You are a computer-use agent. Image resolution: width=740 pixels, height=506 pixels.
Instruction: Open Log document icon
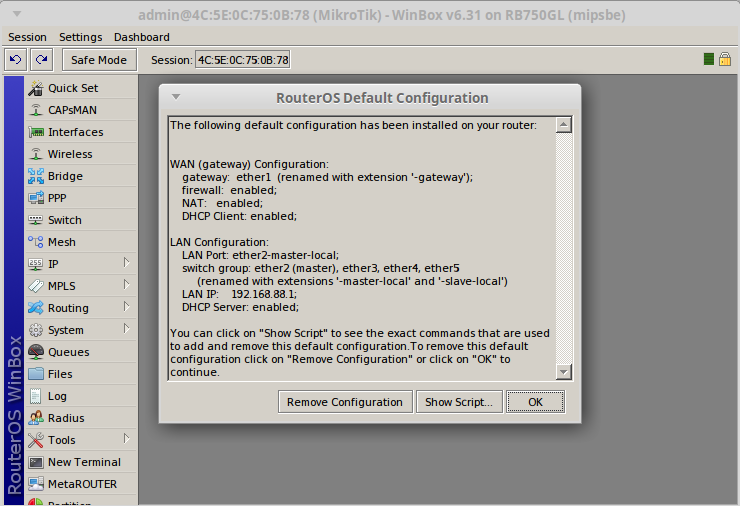35,396
